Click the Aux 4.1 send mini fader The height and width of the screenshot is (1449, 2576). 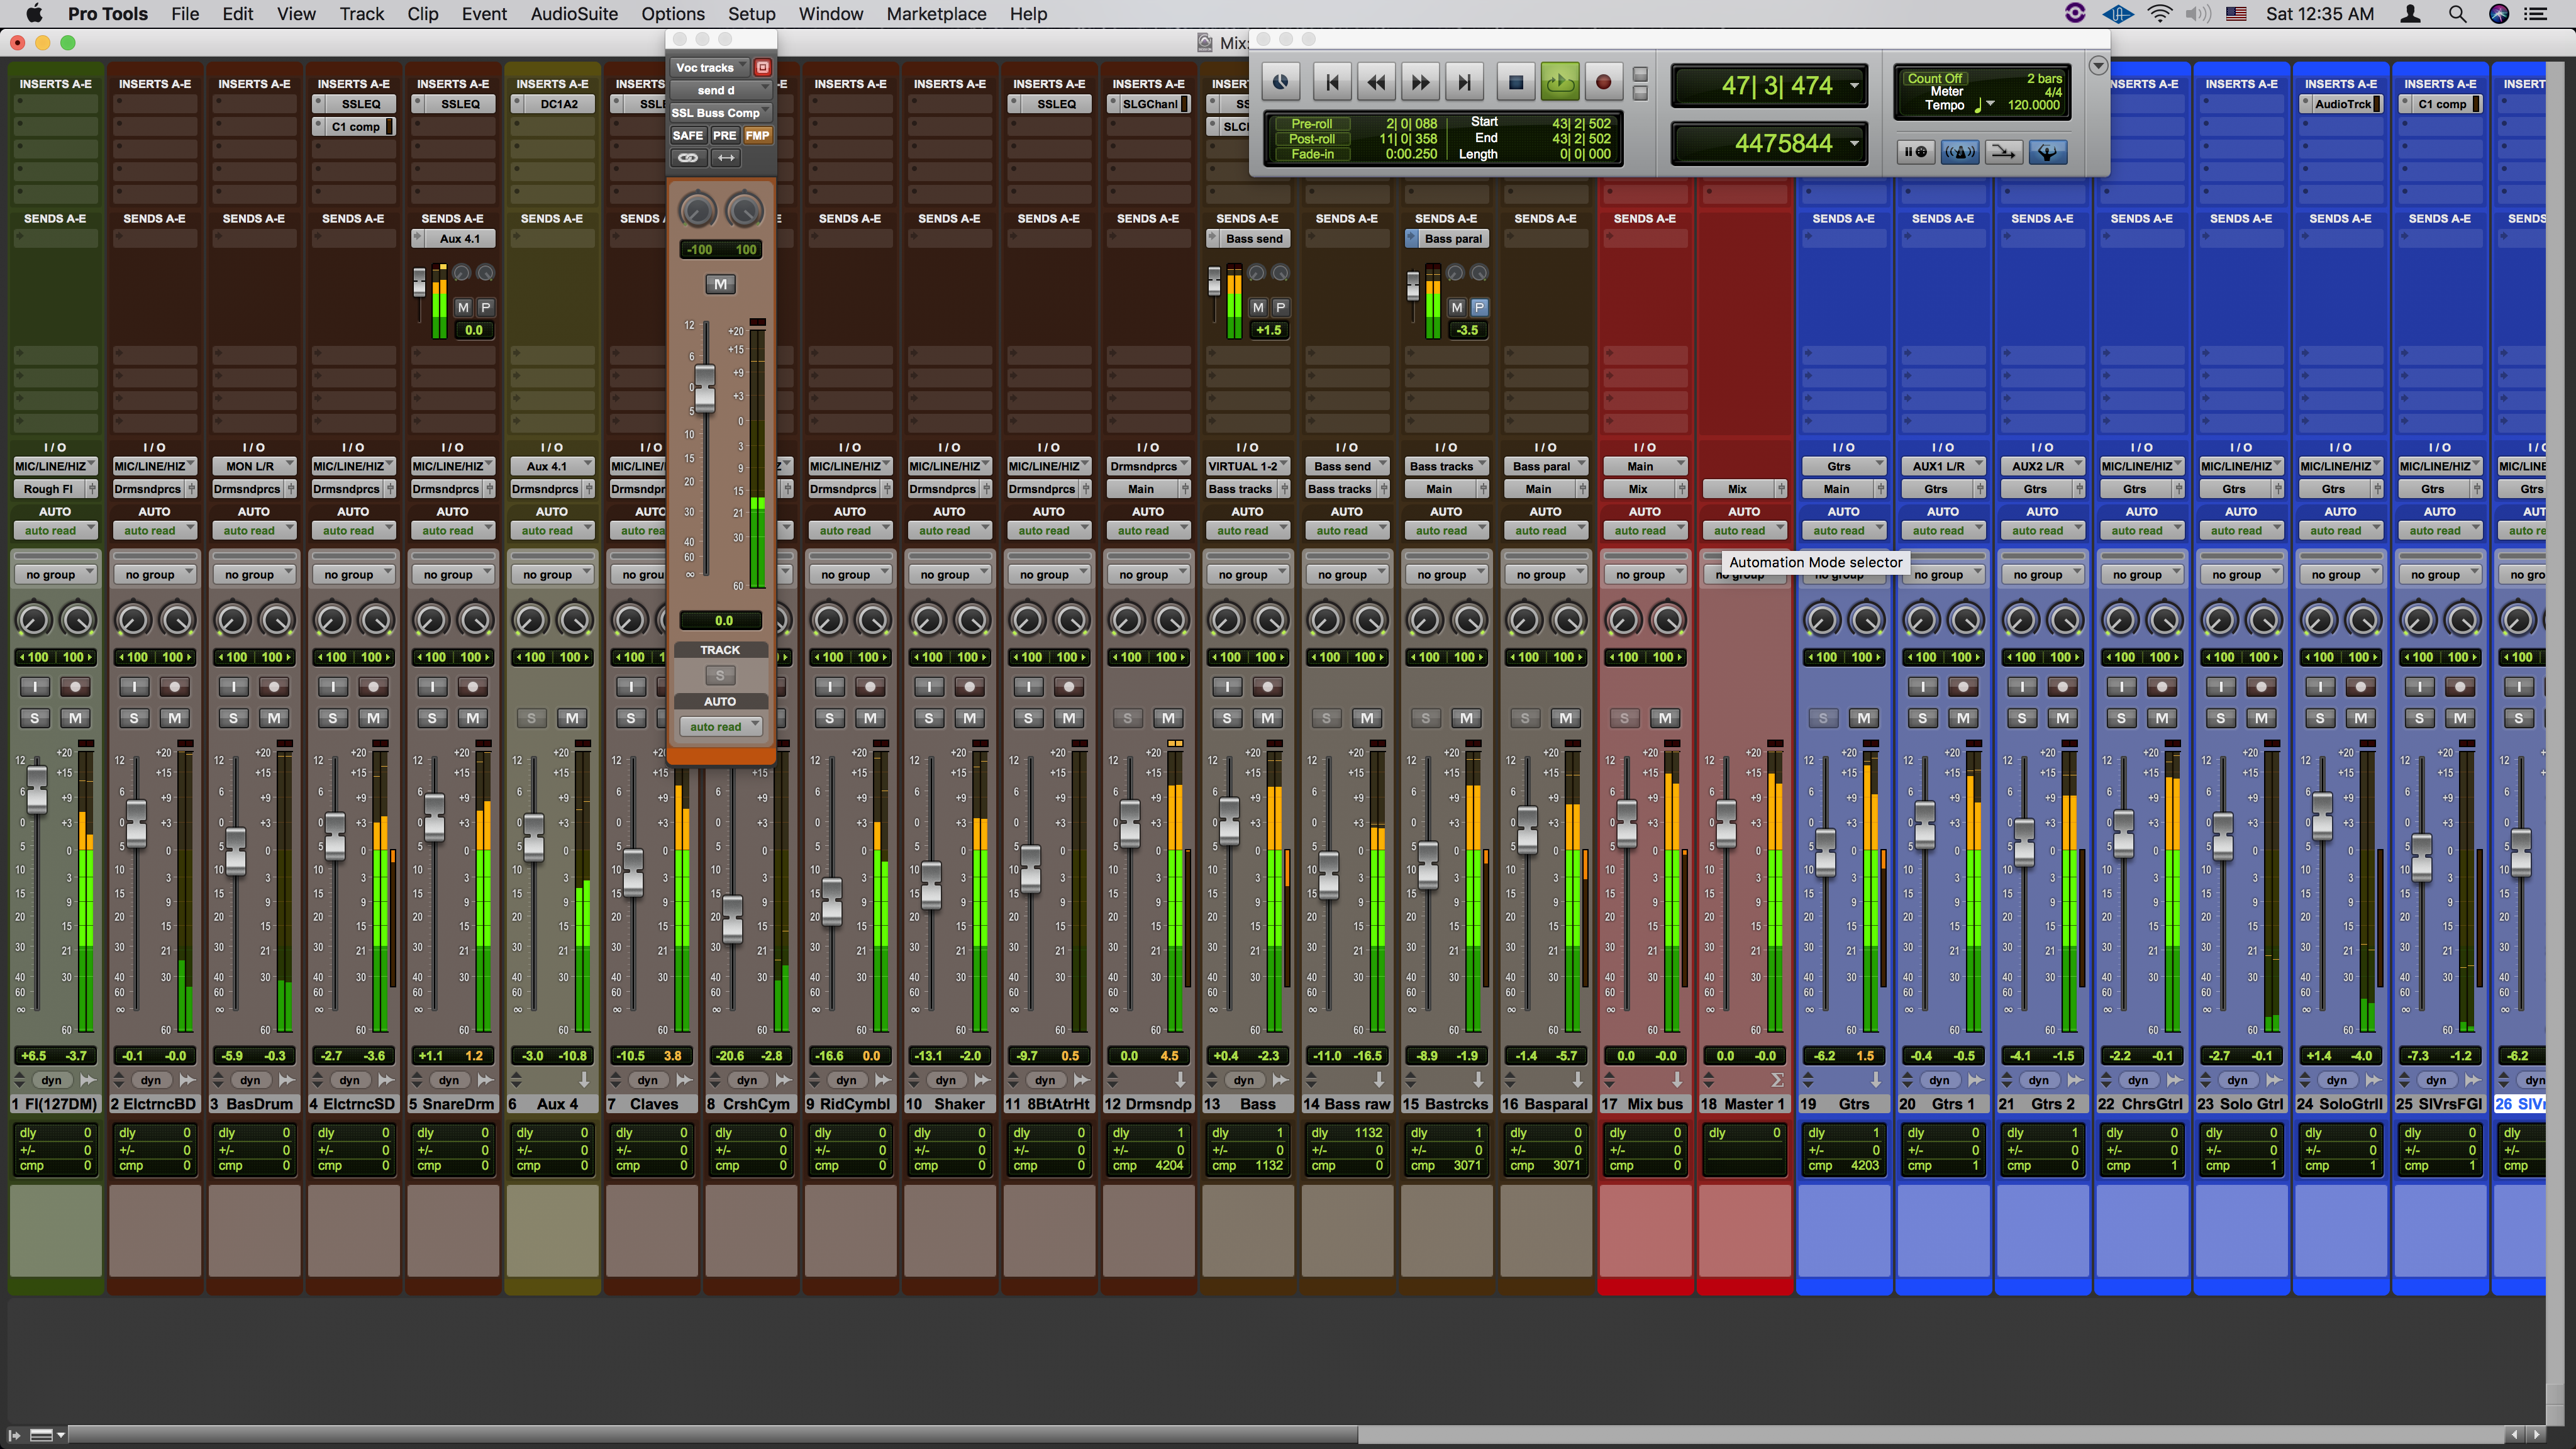(x=419, y=282)
